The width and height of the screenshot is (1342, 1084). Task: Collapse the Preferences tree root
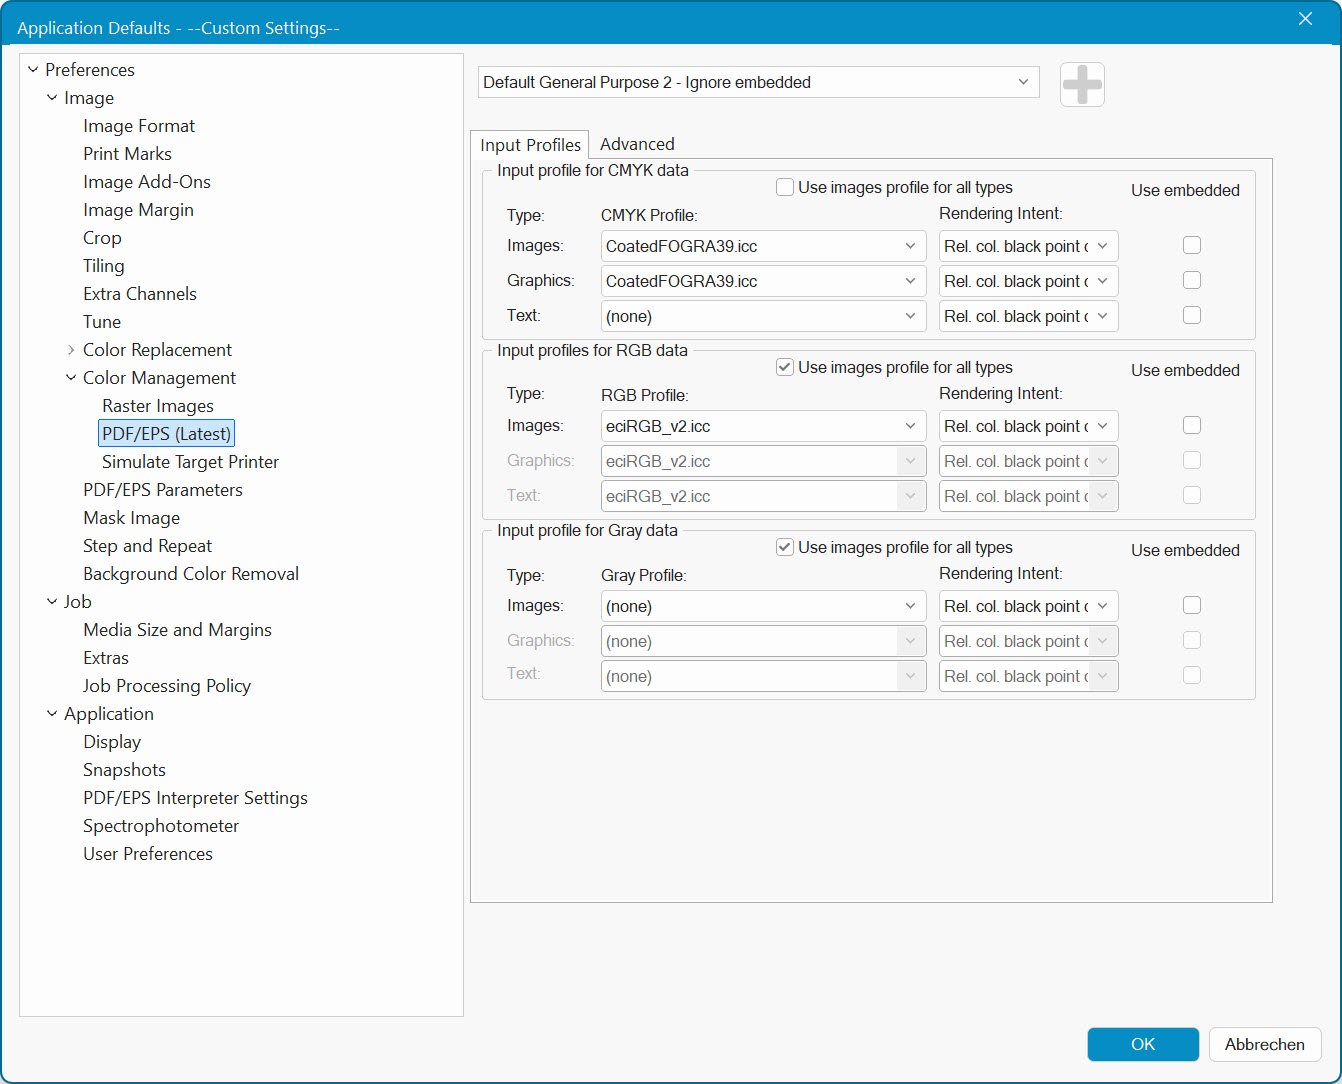tap(33, 70)
